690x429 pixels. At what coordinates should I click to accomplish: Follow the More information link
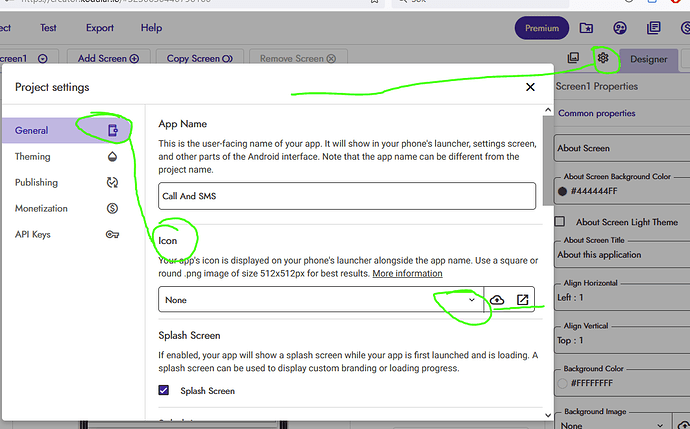click(x=407, y=273)
